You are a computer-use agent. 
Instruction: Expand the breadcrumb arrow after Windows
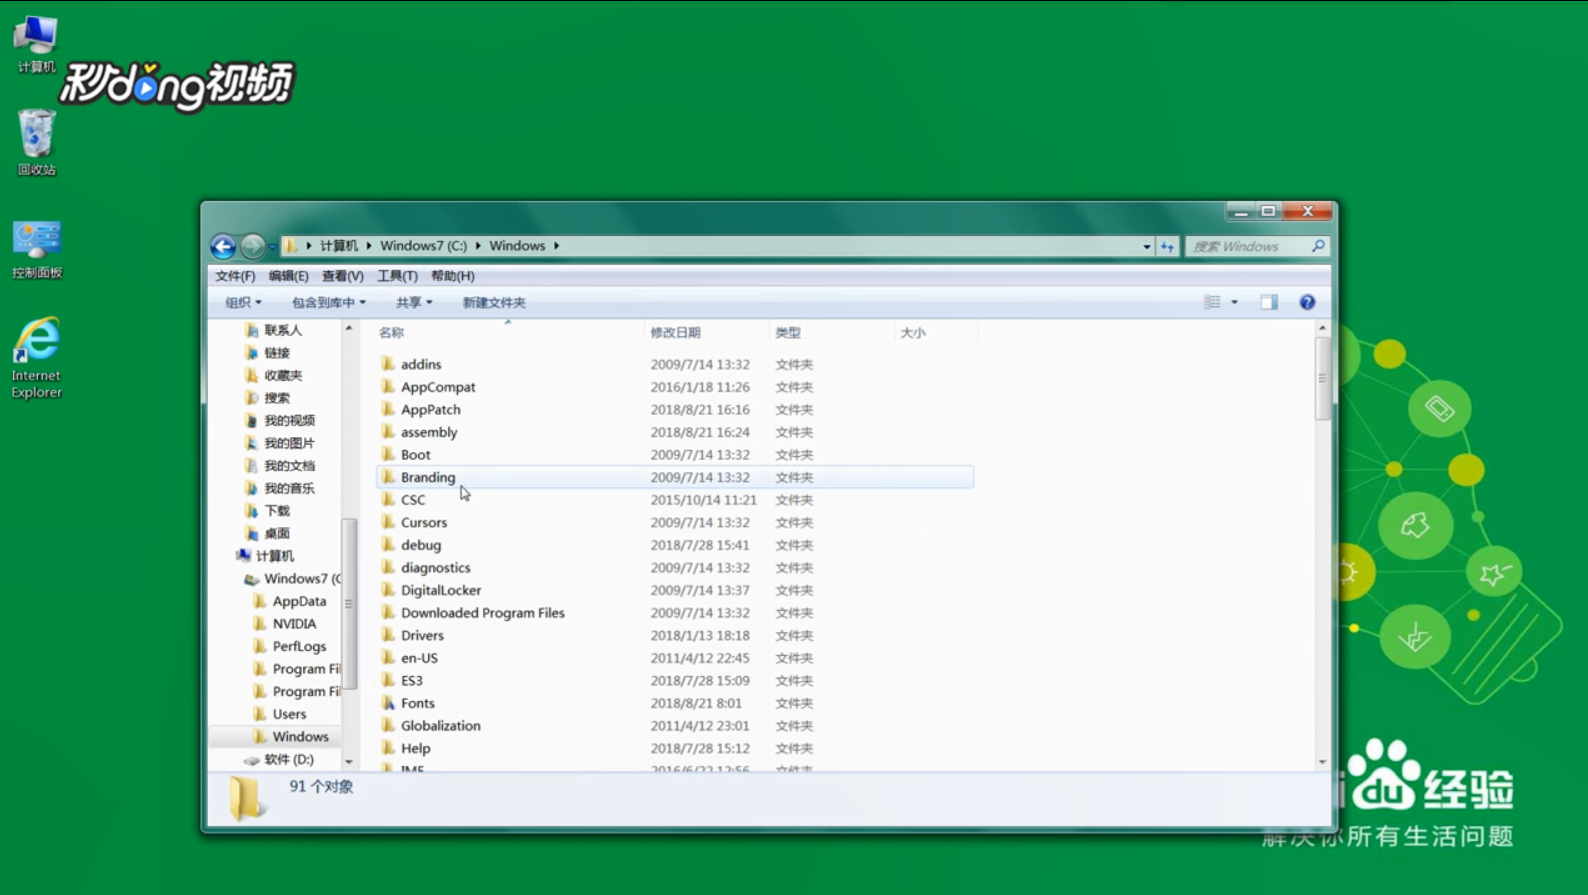(556, 246)
